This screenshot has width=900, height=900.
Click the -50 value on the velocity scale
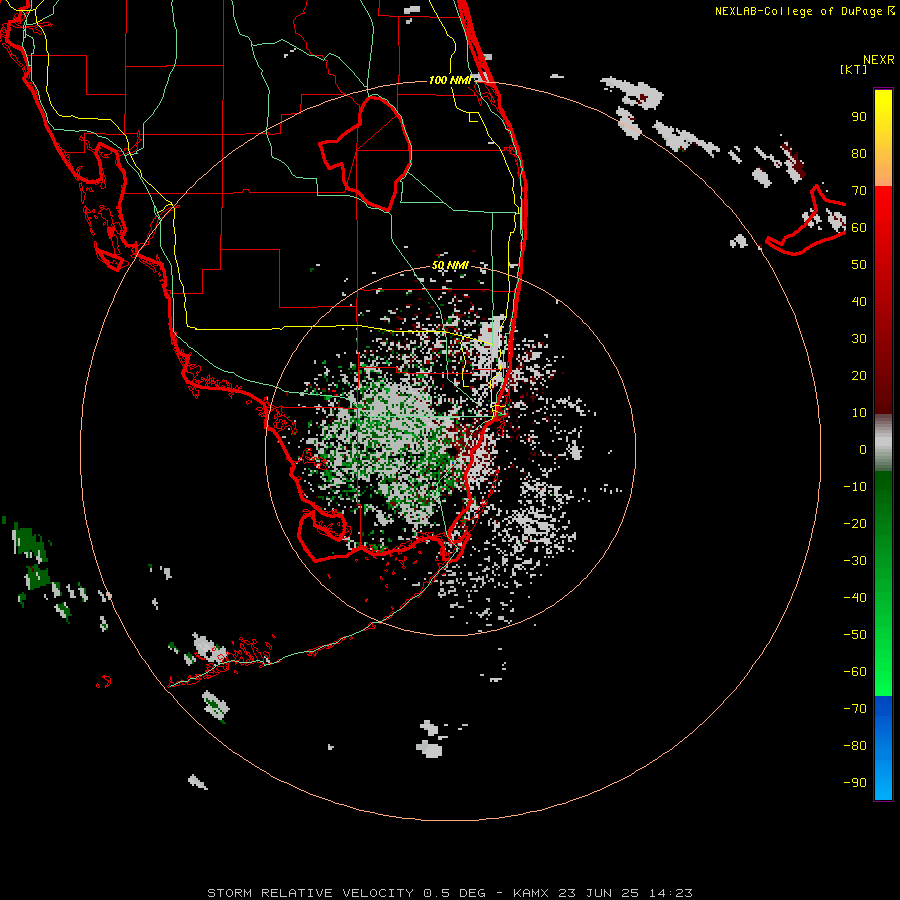[x=855, y=635]
